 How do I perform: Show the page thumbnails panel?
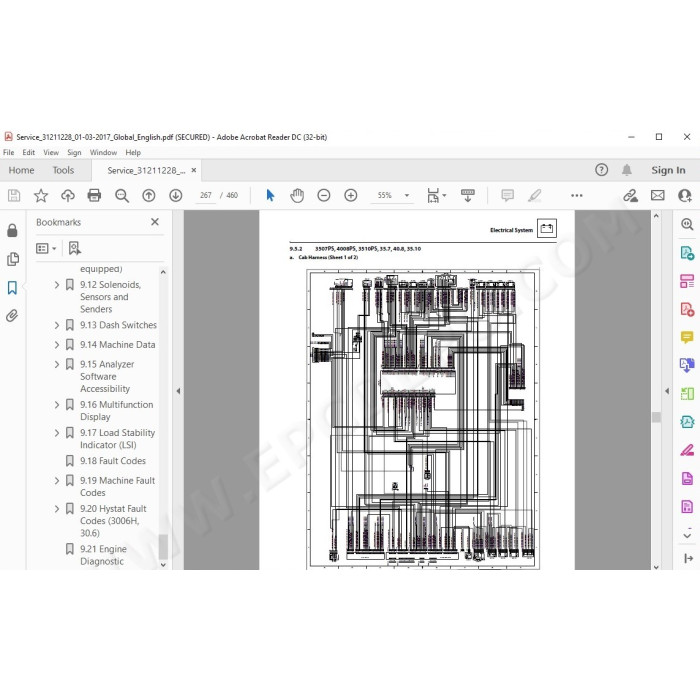(12, 259)
